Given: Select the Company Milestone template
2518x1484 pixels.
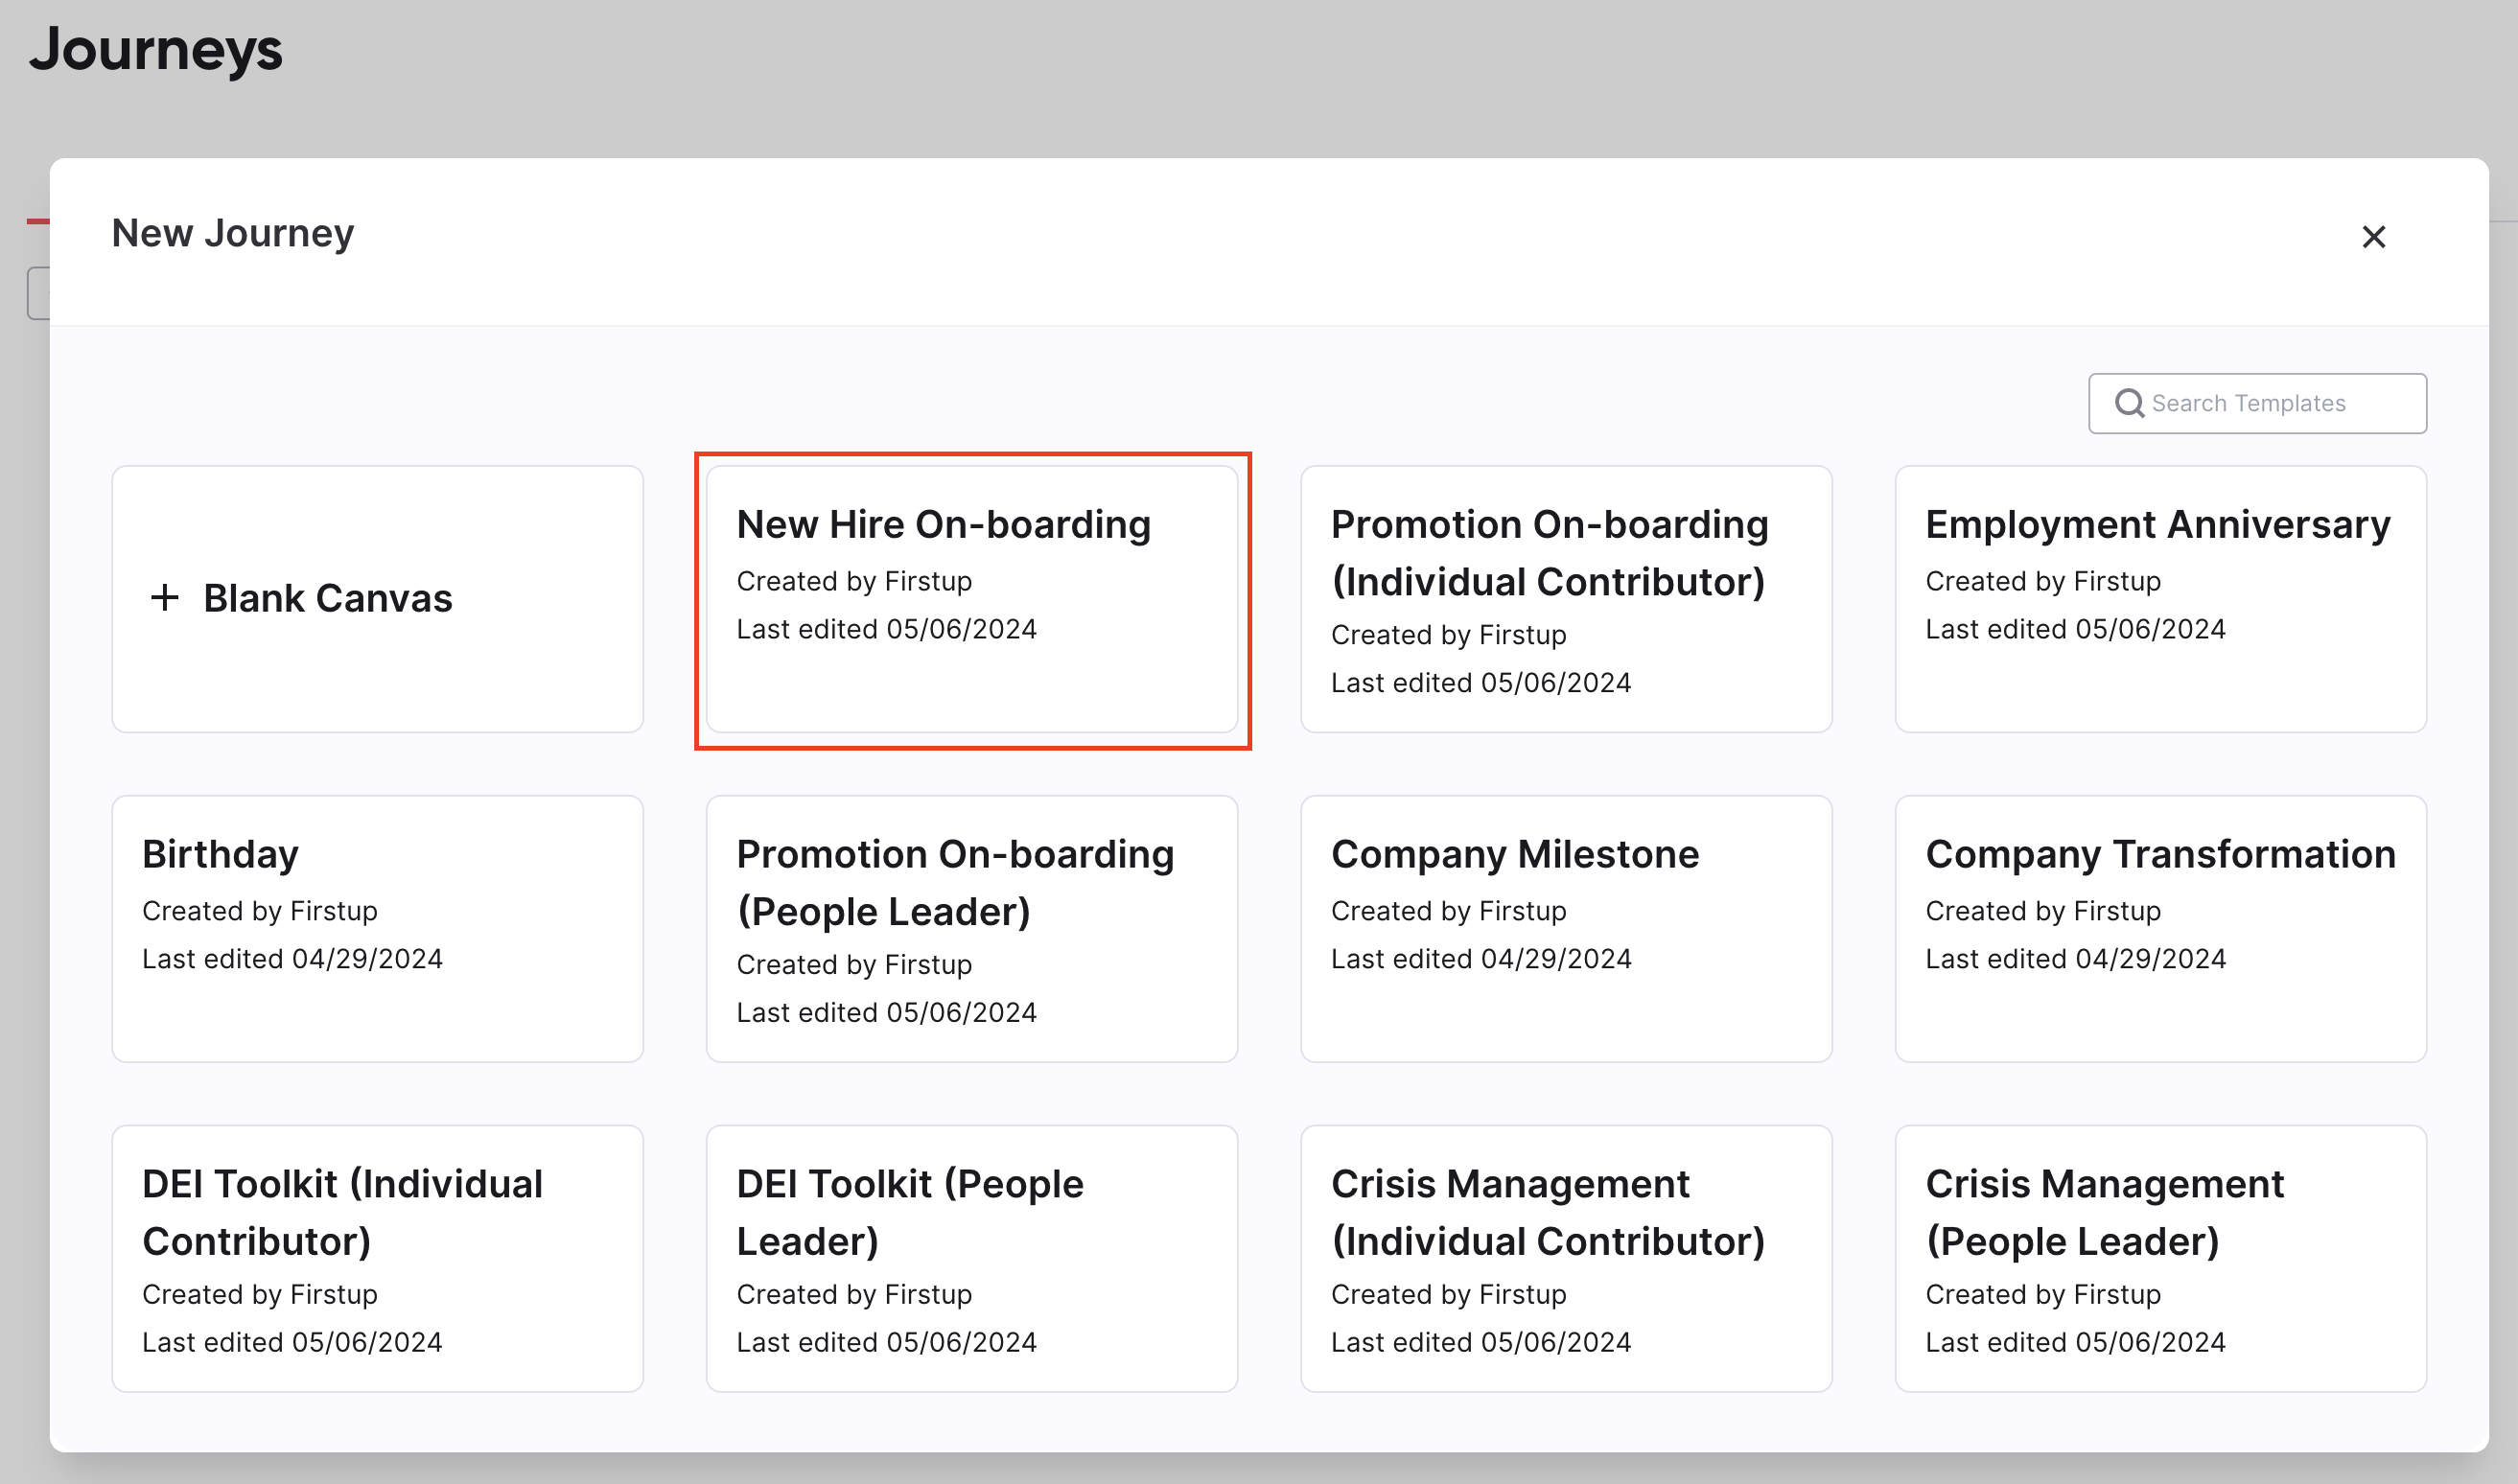Looking at the screenshot, I should tap(1566, 928).
